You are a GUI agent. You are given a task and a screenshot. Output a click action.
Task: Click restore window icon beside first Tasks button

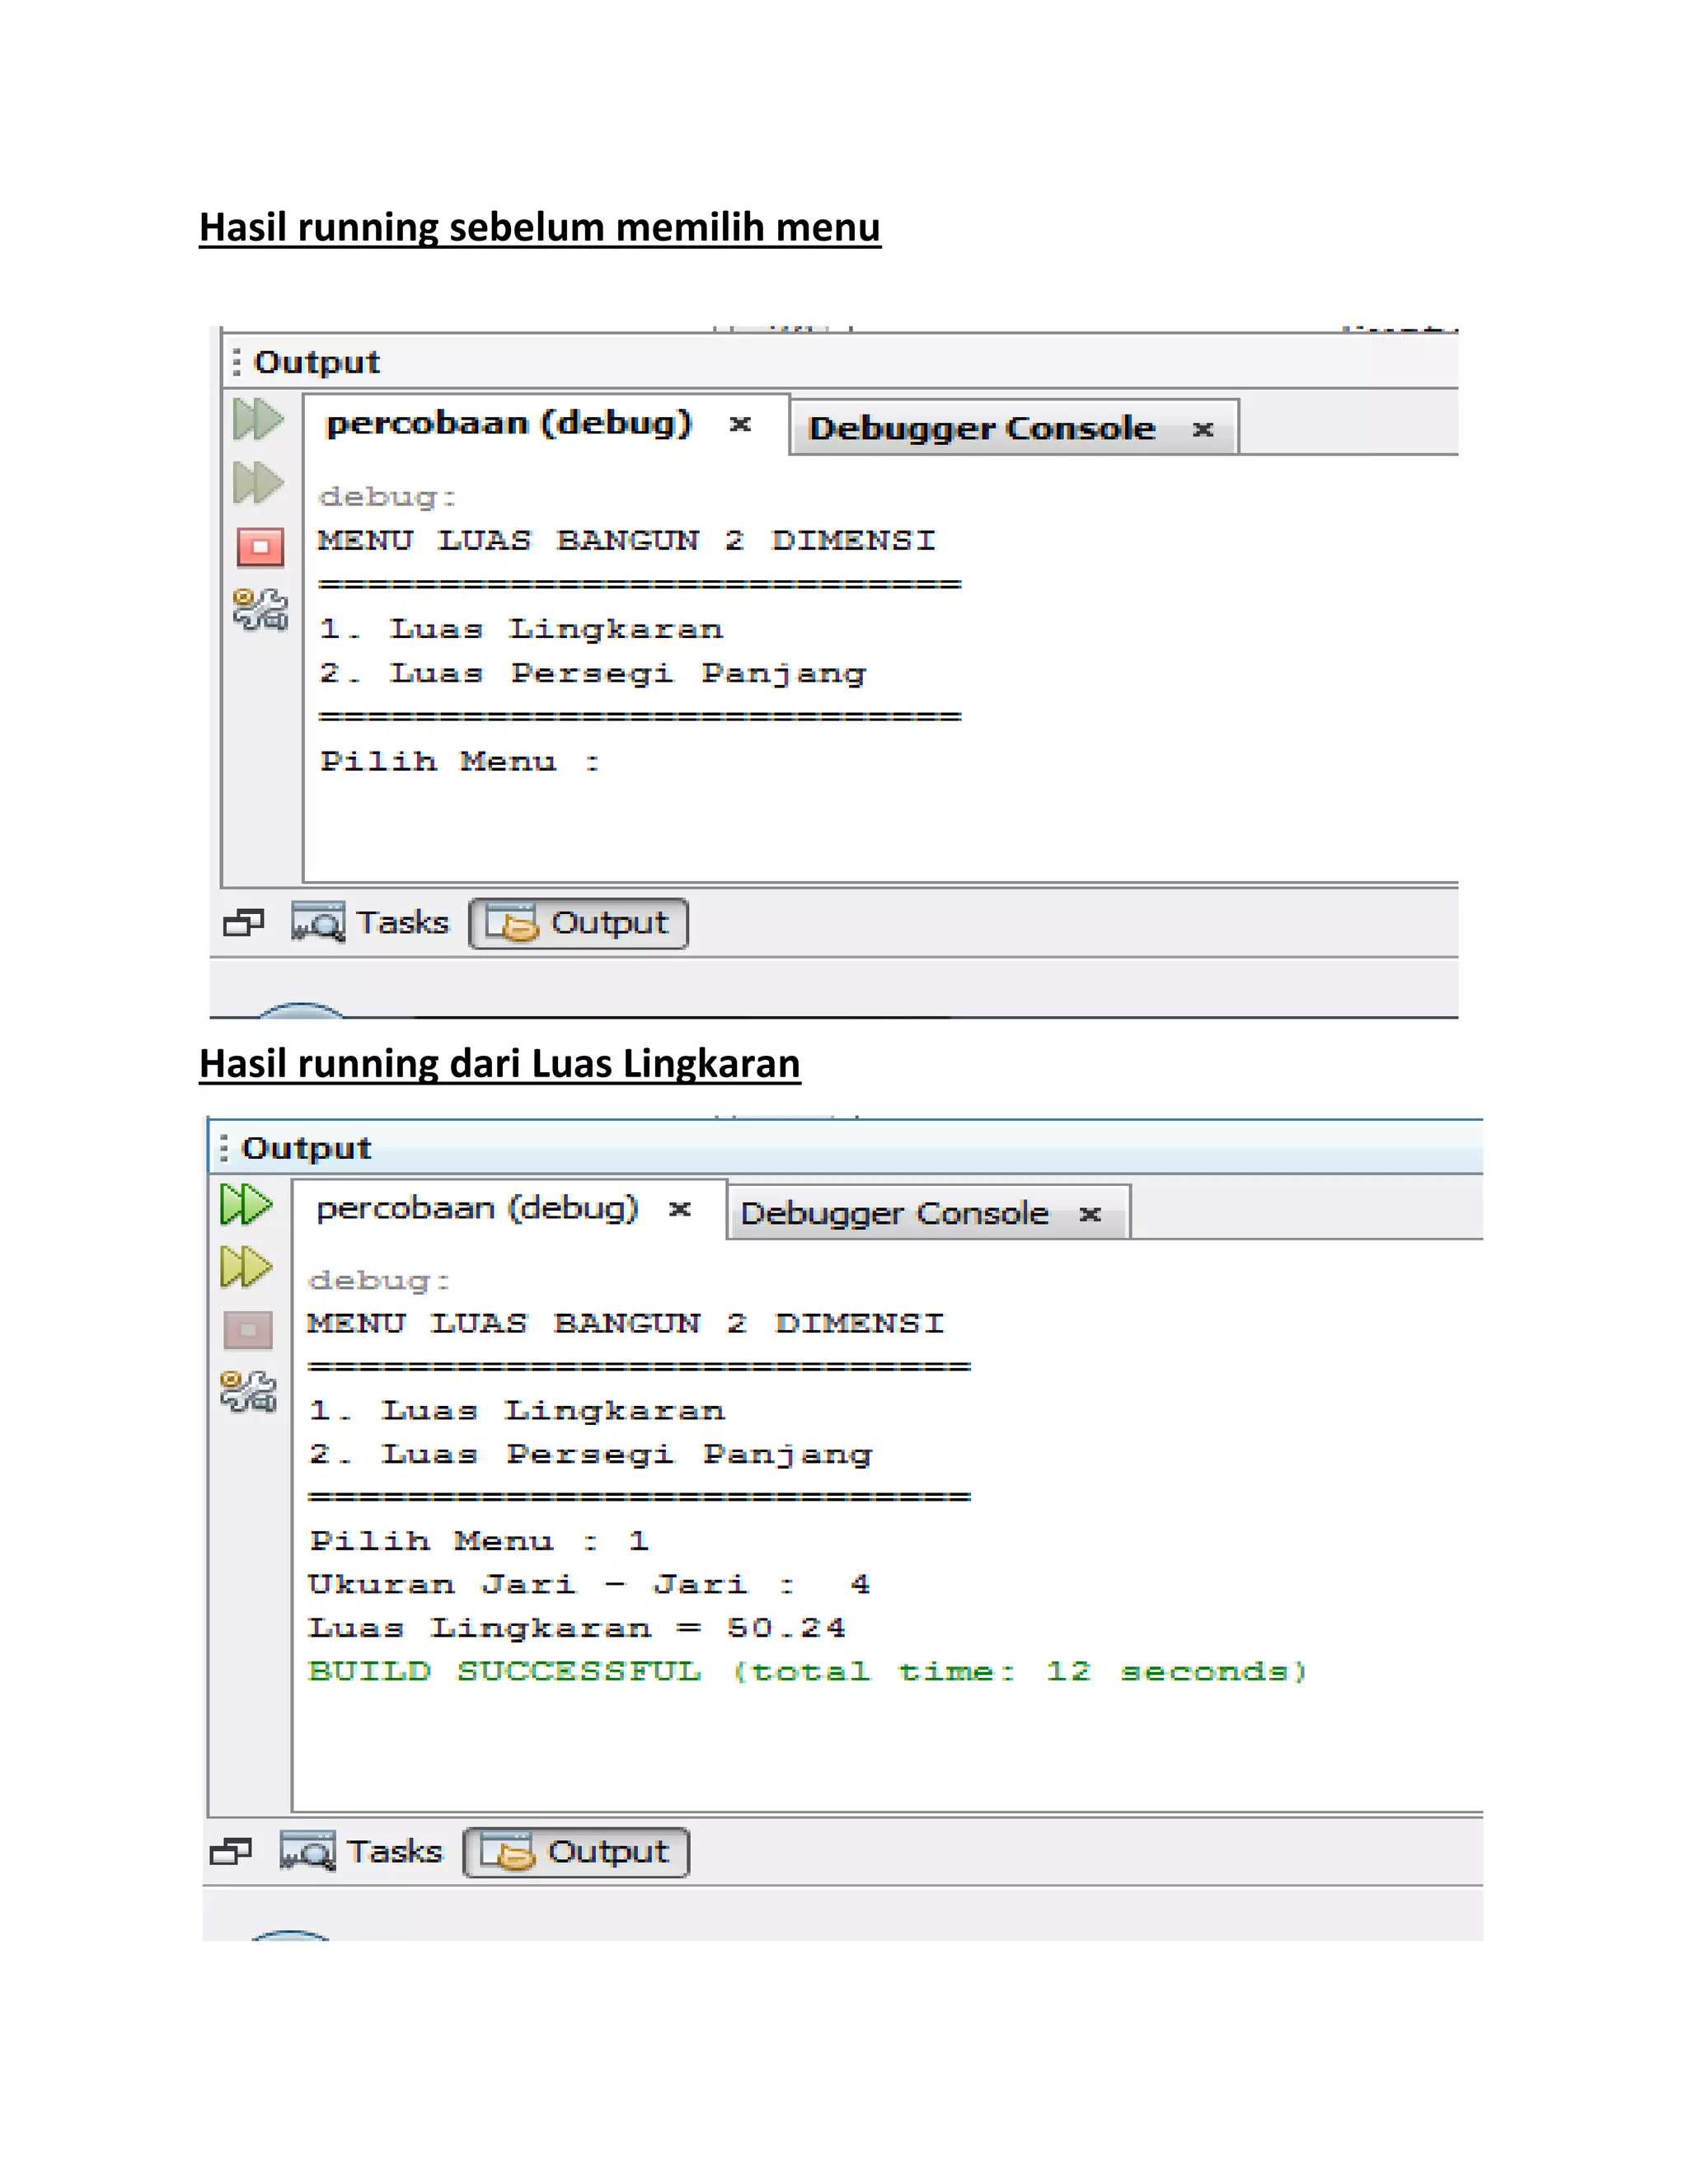(243, 922)
